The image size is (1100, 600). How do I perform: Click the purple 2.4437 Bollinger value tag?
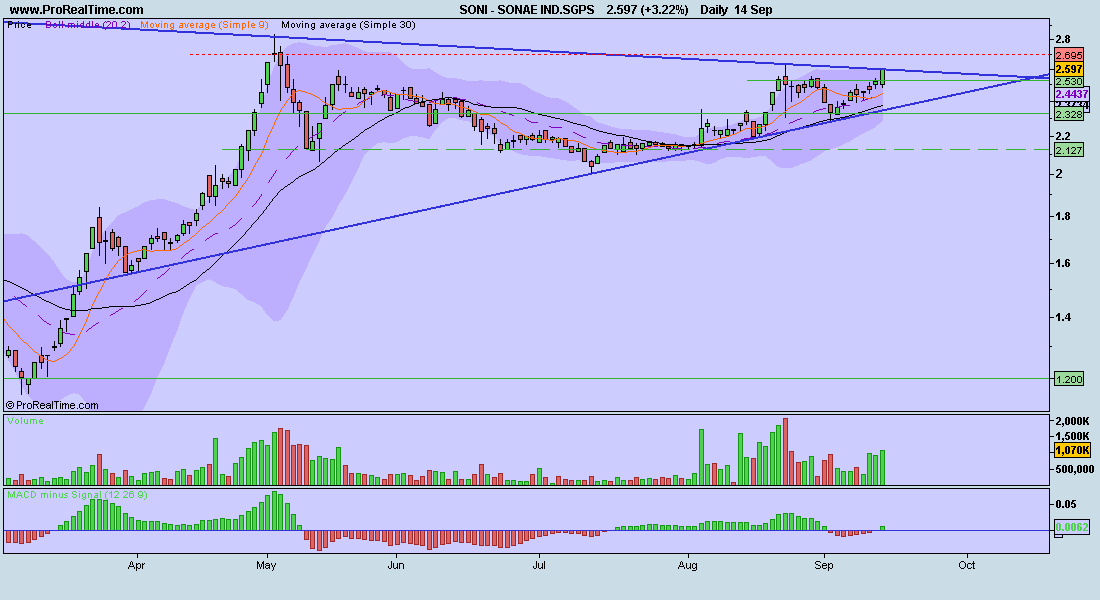(x=1072, y=94)
